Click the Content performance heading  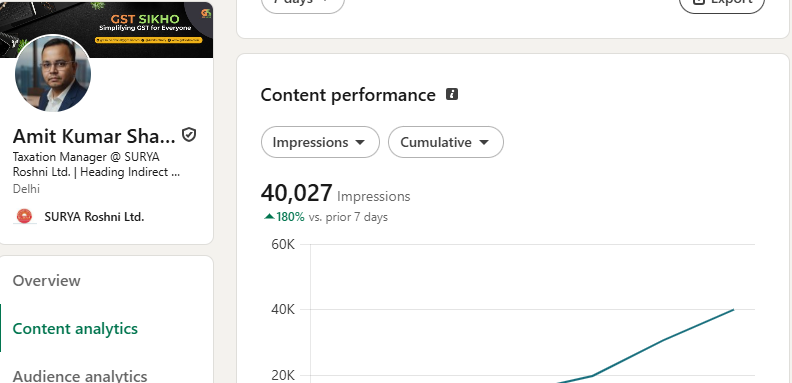(348, 94)
